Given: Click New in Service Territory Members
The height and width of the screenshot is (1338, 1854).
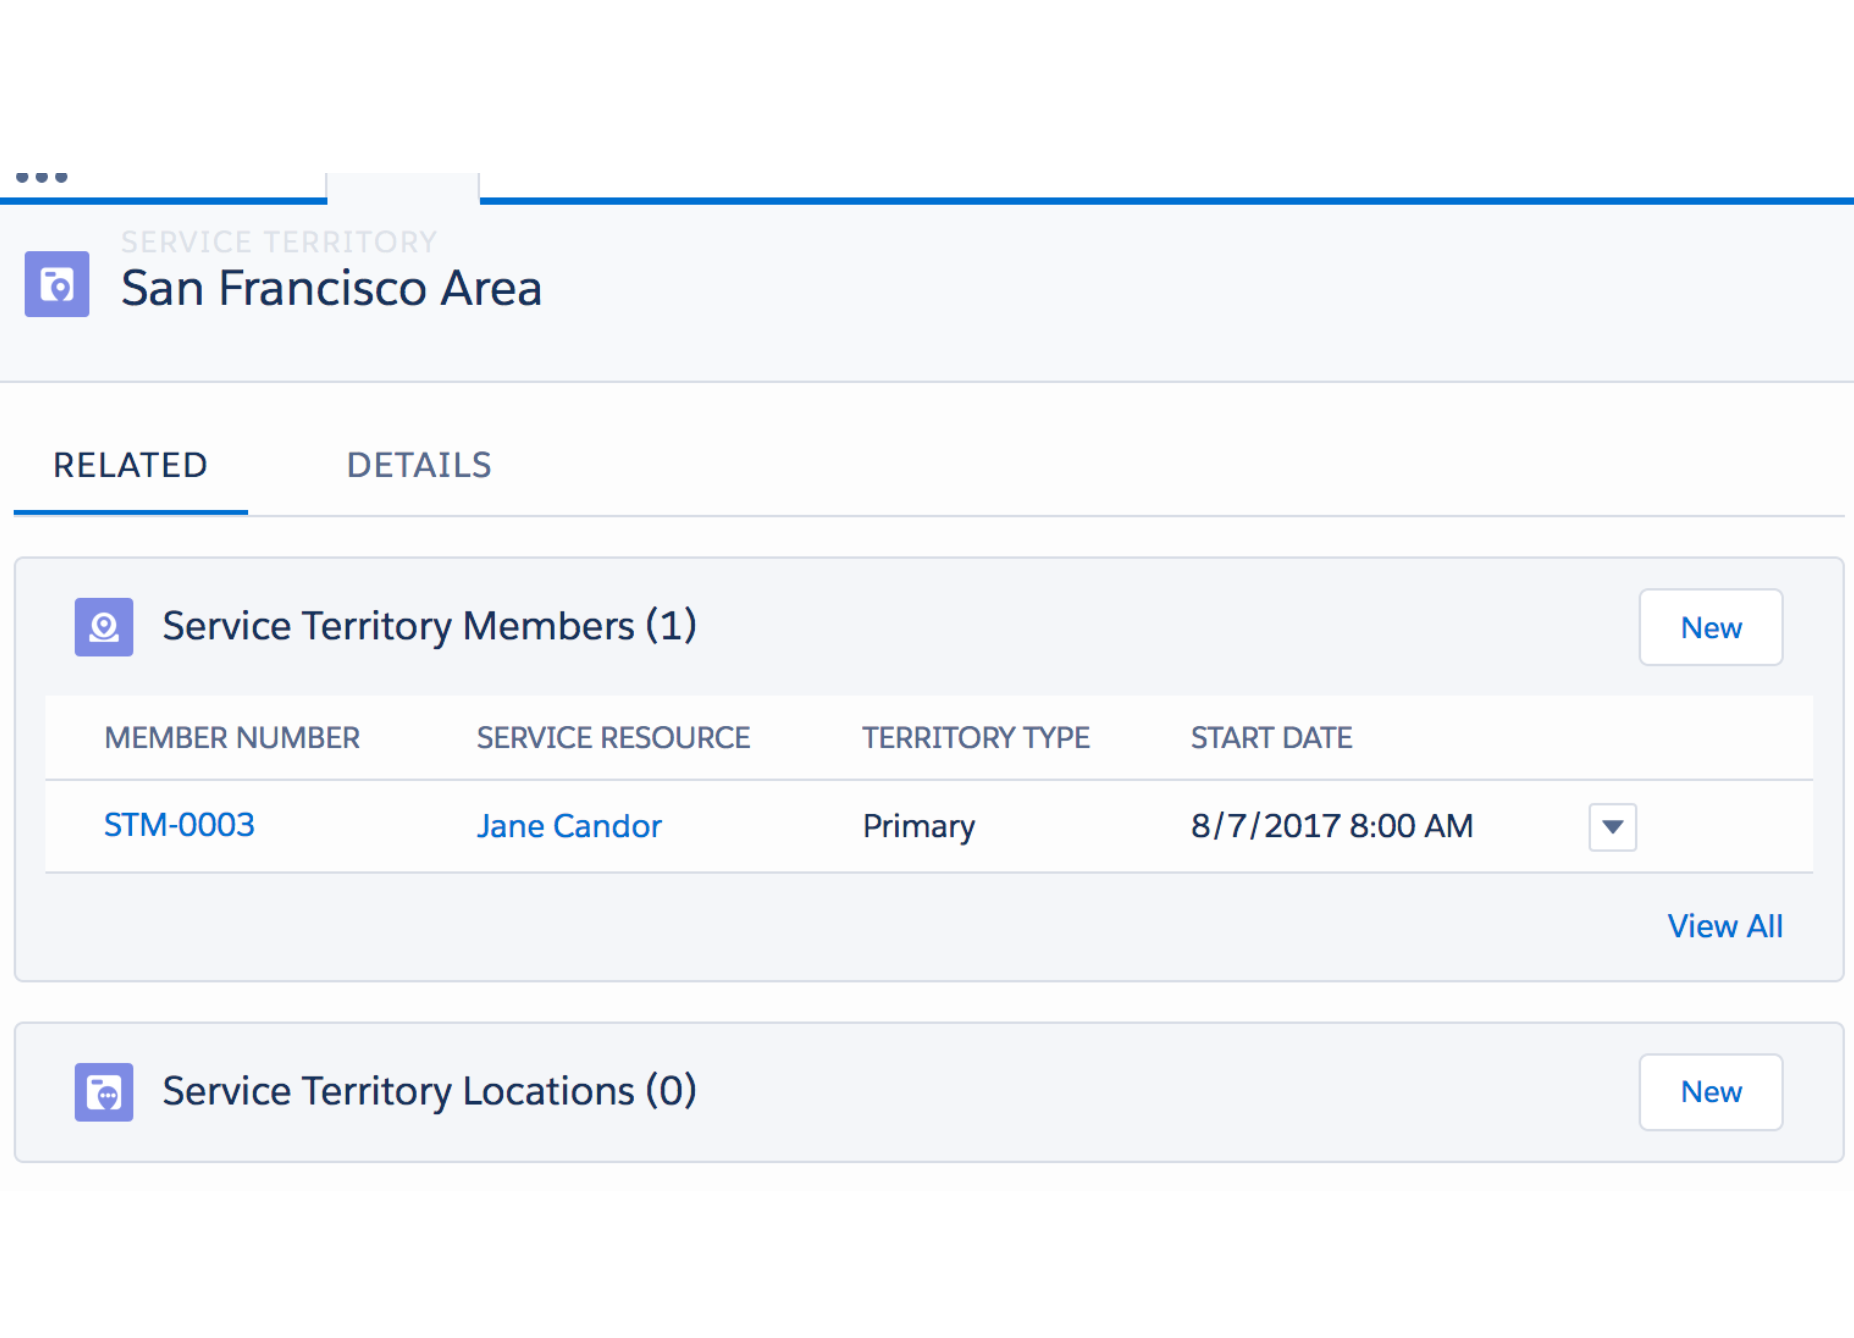Looking at the screenshot, I should coord(1710,628).
